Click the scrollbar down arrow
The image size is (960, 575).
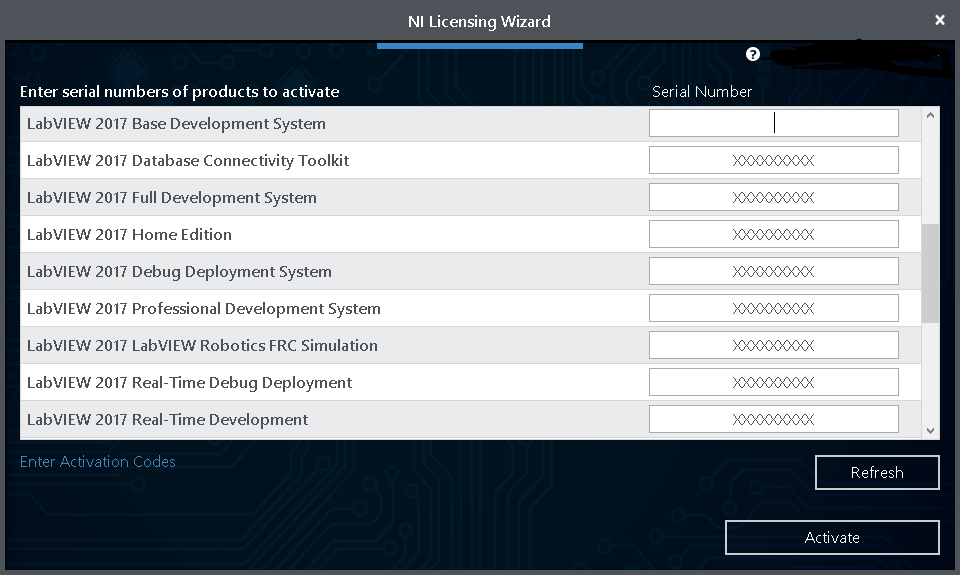931,430
